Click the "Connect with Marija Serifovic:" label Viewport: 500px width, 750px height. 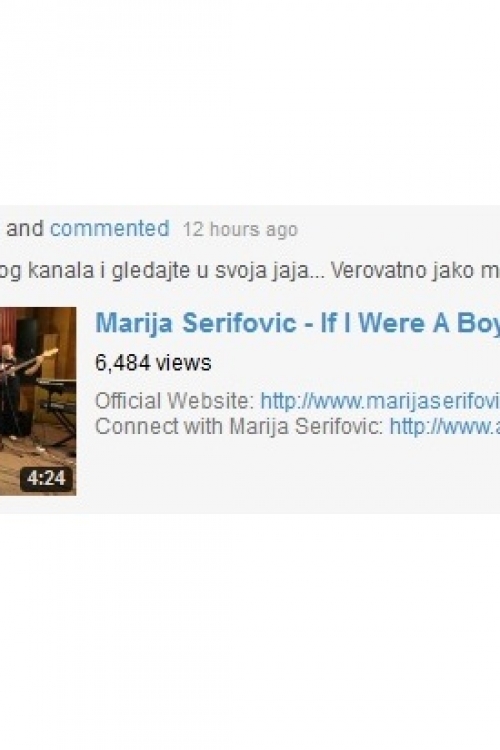pos(239,426)
